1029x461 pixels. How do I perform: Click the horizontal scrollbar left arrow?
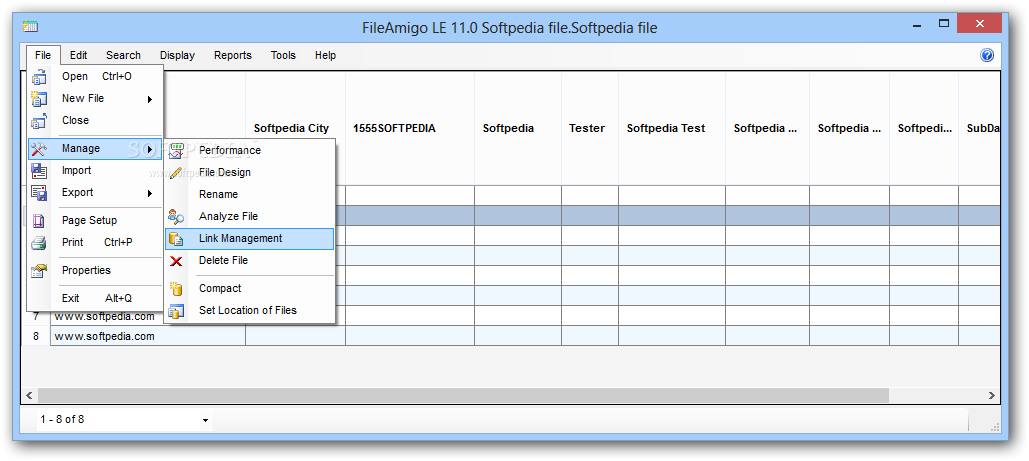(29, 395)
